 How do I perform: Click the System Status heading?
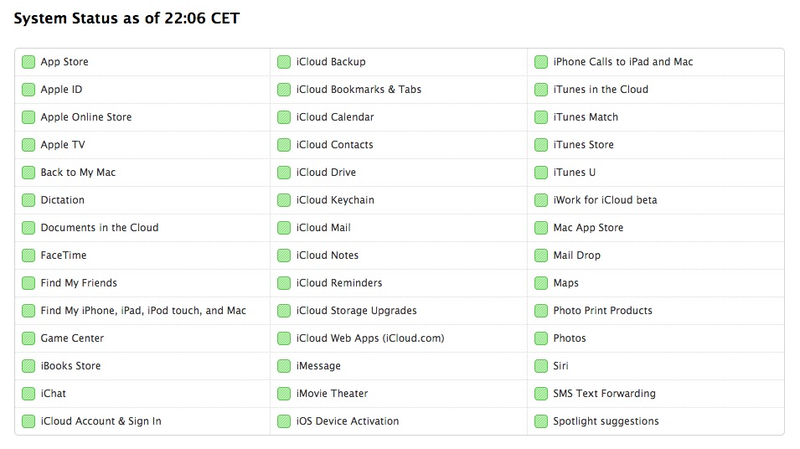click(127, 18)
